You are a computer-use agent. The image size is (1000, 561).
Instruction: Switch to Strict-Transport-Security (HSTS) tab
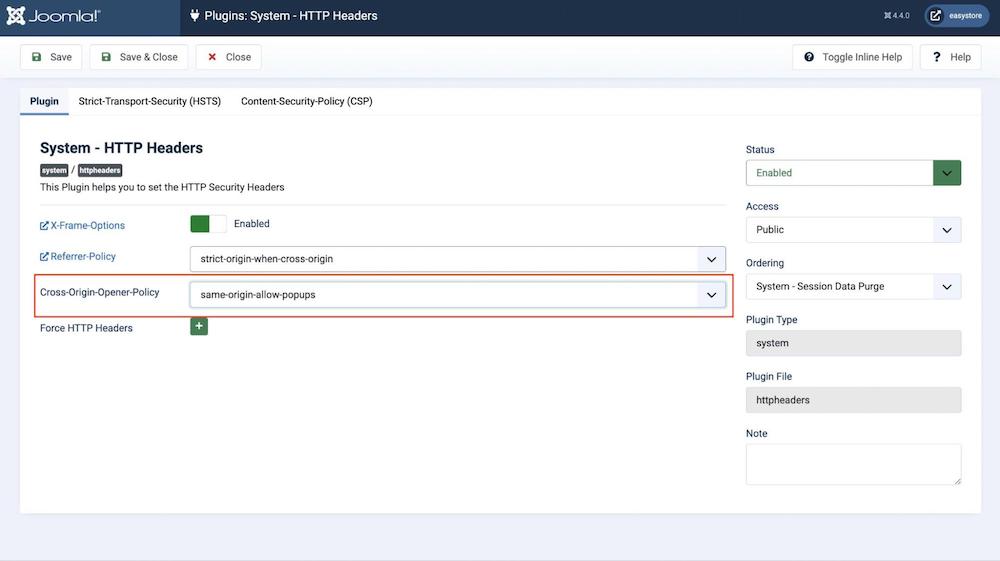[150, 101]
